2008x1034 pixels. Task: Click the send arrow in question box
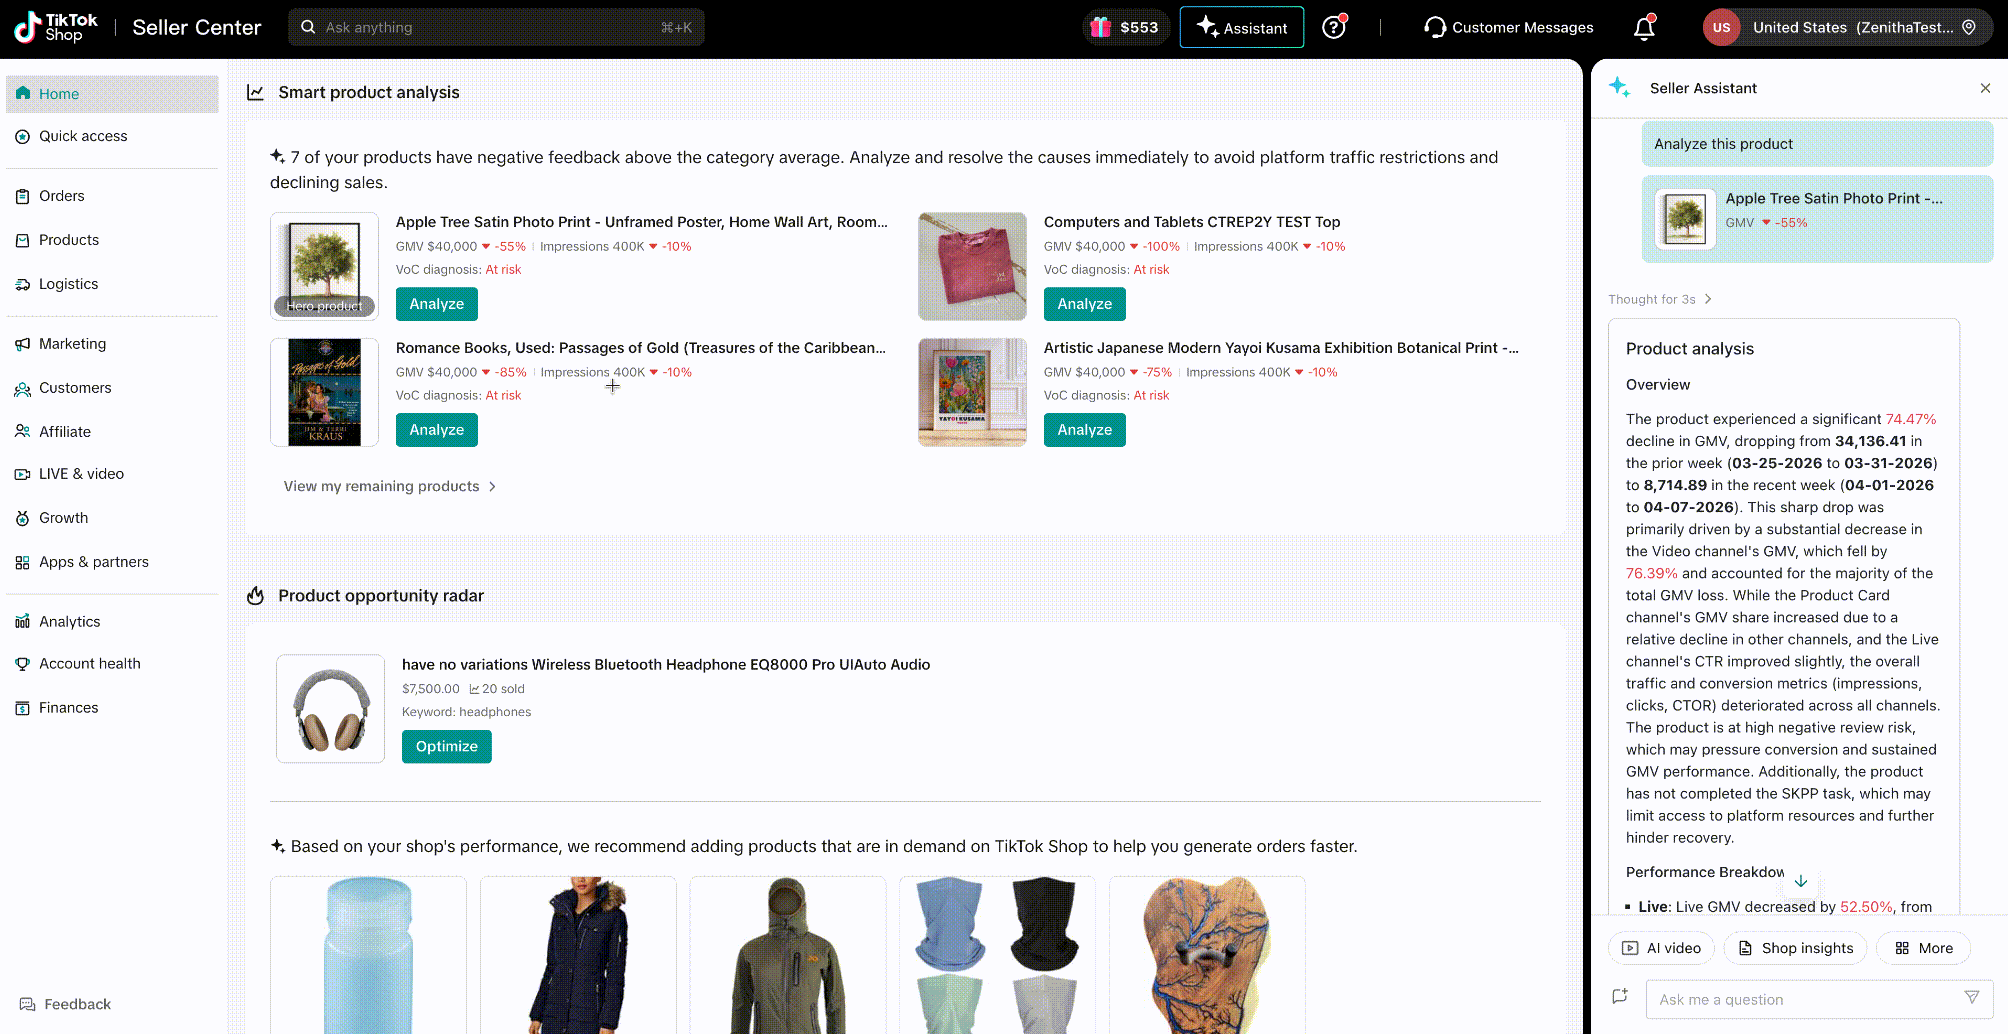coord(1972,997)
